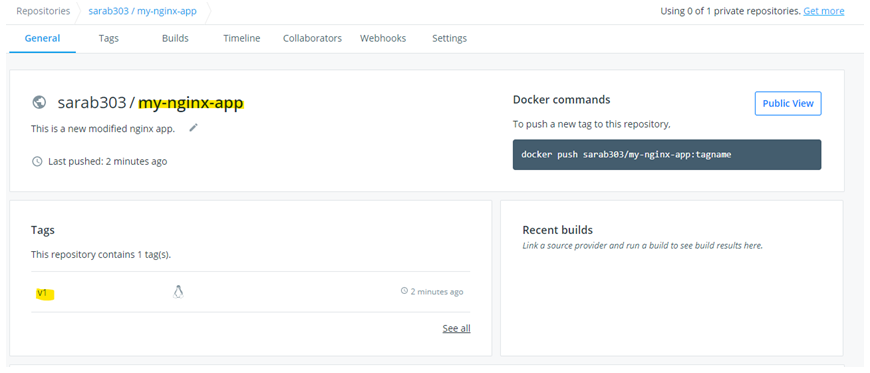
Task: Click the pencil edit description icon
Action: pos(193,128)
